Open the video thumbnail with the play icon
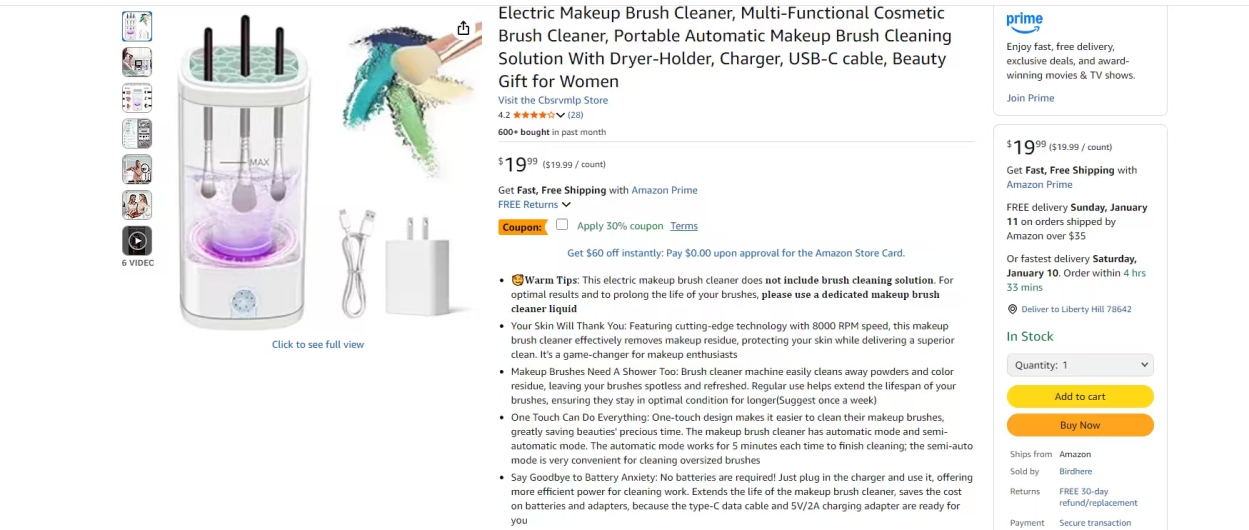1249x530 pixels. tap(137, 241)
